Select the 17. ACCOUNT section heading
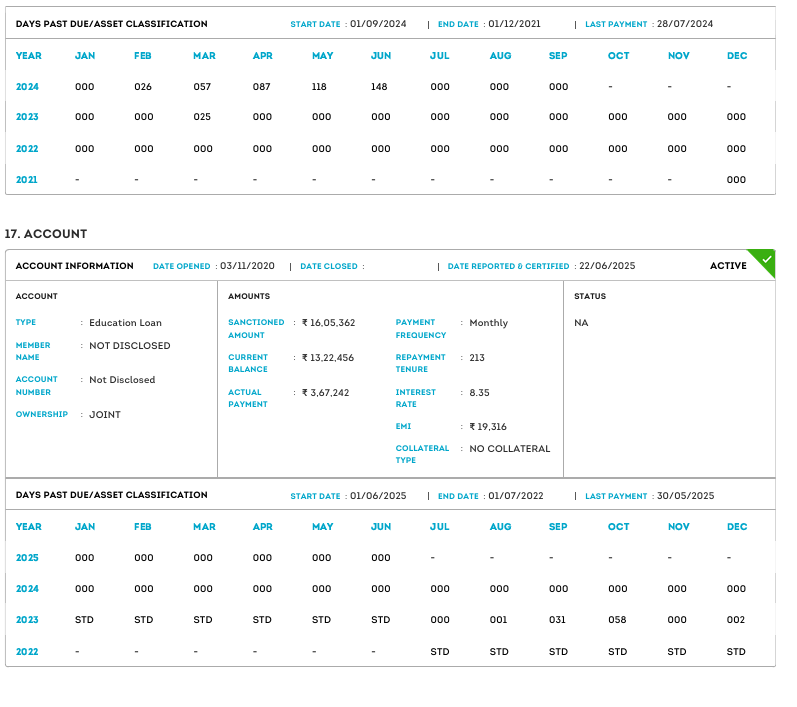The image size is (797, 707). [x=46, y=234]
